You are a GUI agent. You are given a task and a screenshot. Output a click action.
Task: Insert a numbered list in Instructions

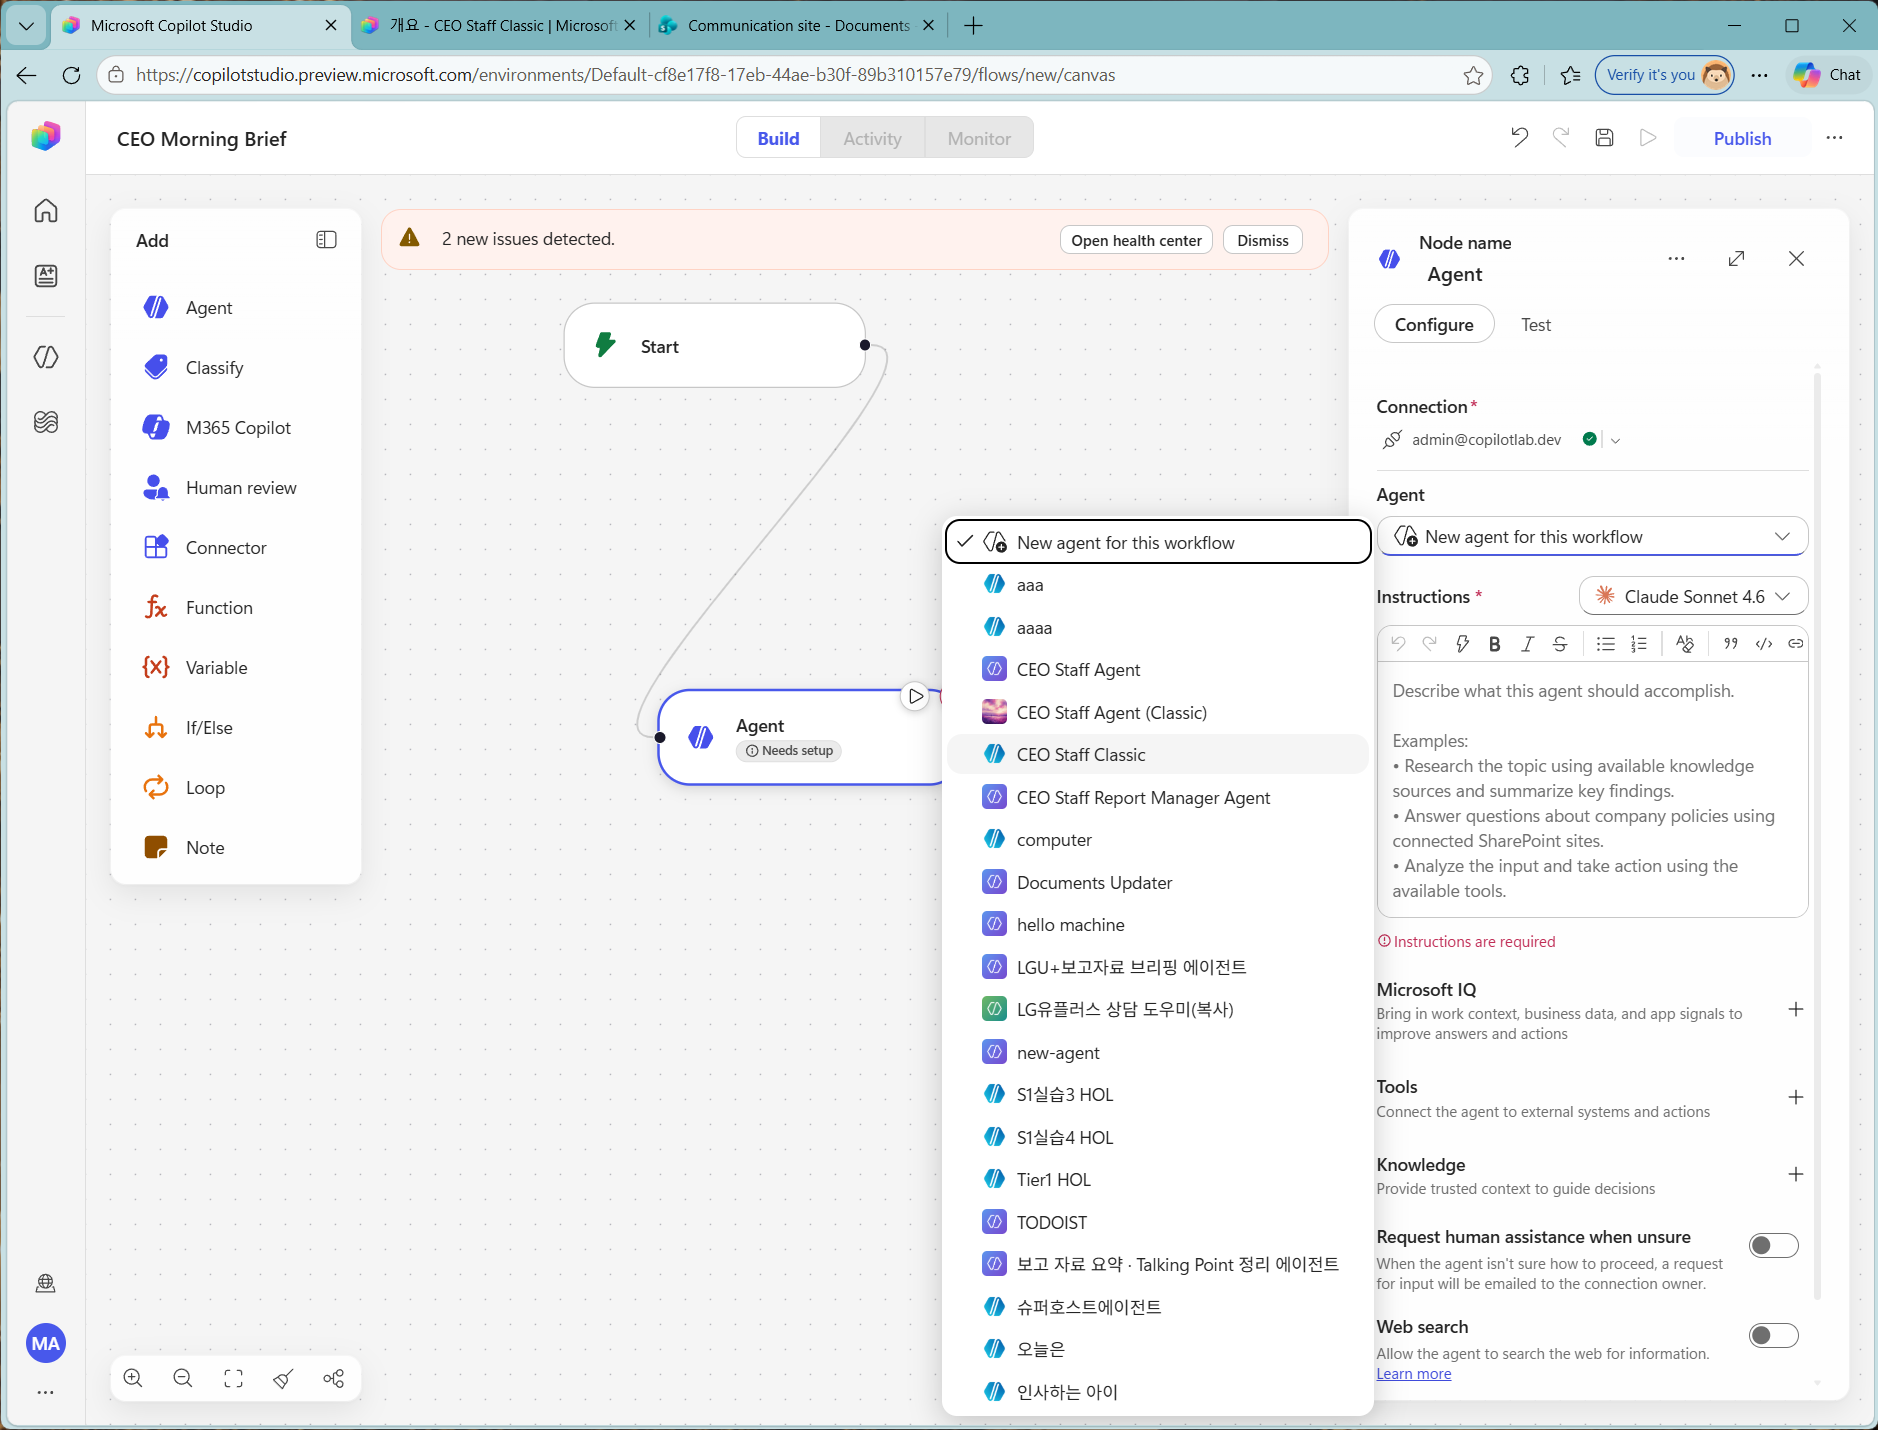pyautogui.click(x=1639, y=644)
